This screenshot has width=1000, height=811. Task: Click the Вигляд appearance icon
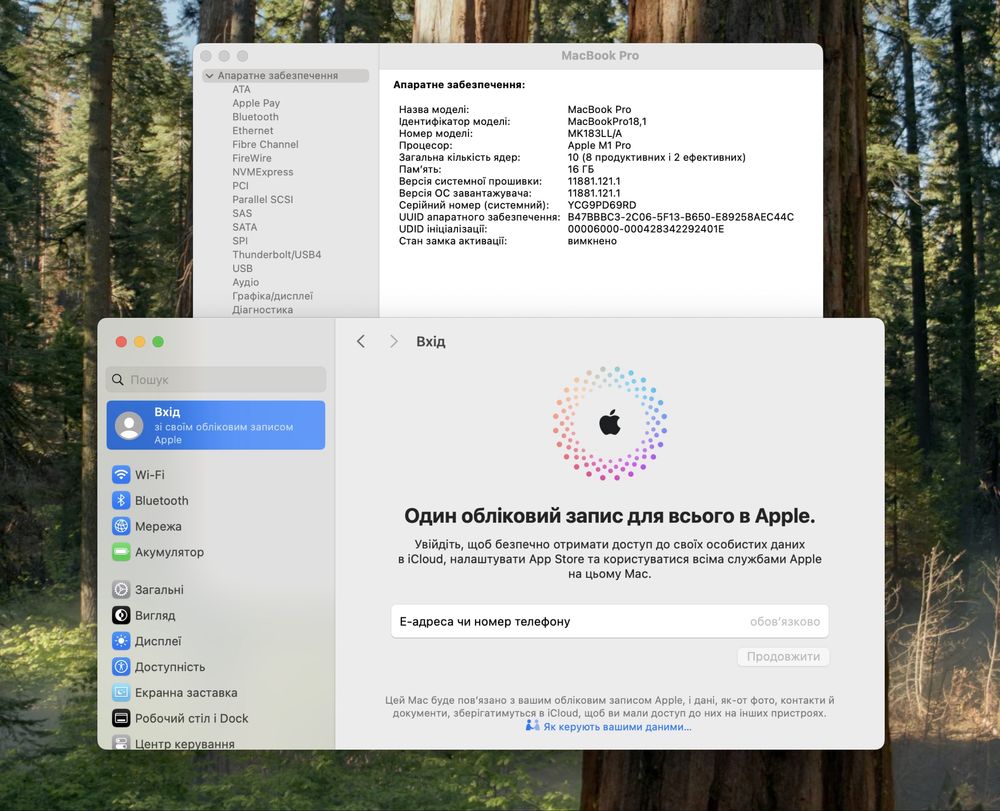pyautogui.click(x=121, y=615)
